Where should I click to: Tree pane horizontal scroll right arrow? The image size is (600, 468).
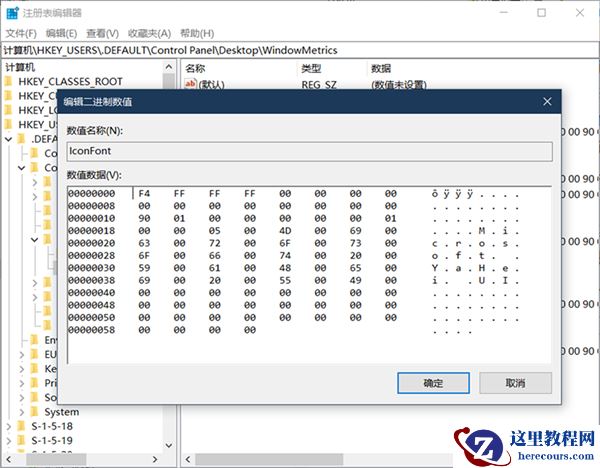155,459
